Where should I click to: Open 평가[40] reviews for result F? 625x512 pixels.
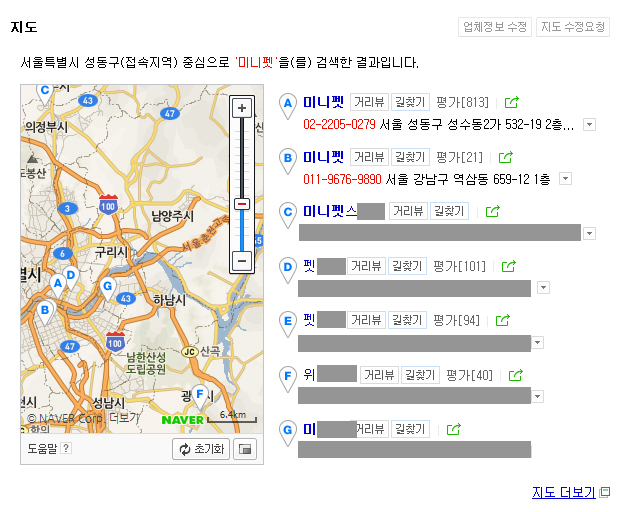[x=469, y=375]
